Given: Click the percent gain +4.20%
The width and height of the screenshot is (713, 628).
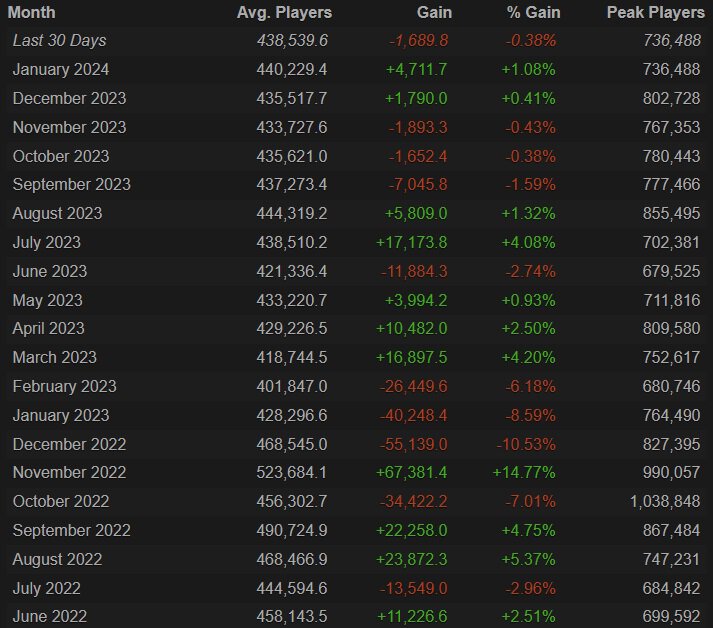Looking at the screenshot, I should coord(528,357).
